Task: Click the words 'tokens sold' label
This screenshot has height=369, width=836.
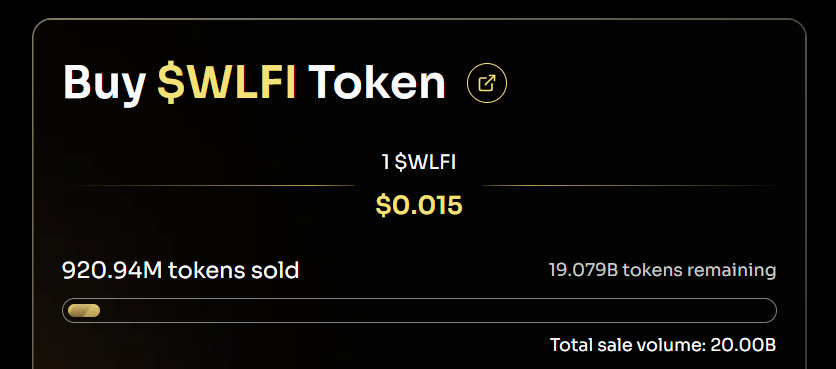Action: [x=234, y=270]
